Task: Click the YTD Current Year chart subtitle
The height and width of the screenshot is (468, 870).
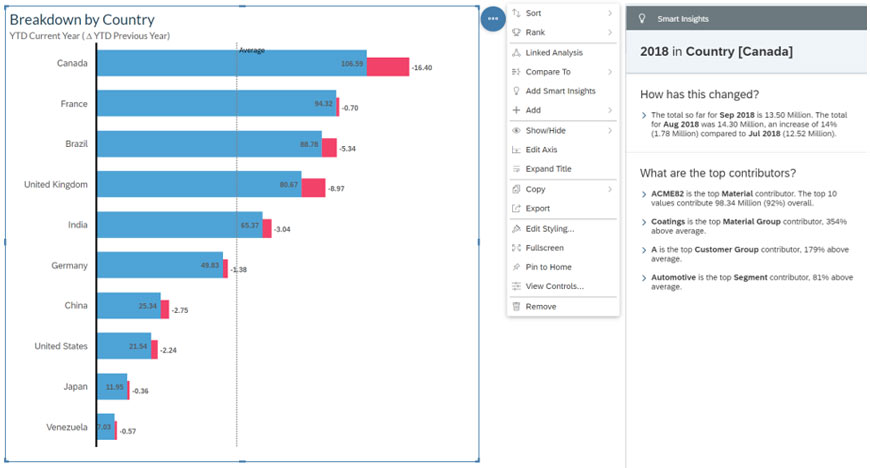Action: coord(90,36)
